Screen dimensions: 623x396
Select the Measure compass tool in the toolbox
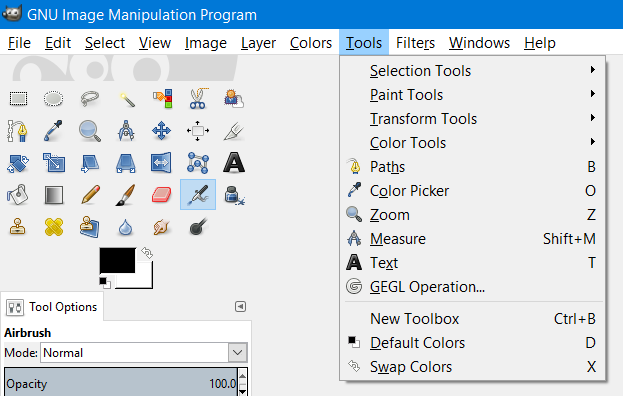tap(126, 131)
